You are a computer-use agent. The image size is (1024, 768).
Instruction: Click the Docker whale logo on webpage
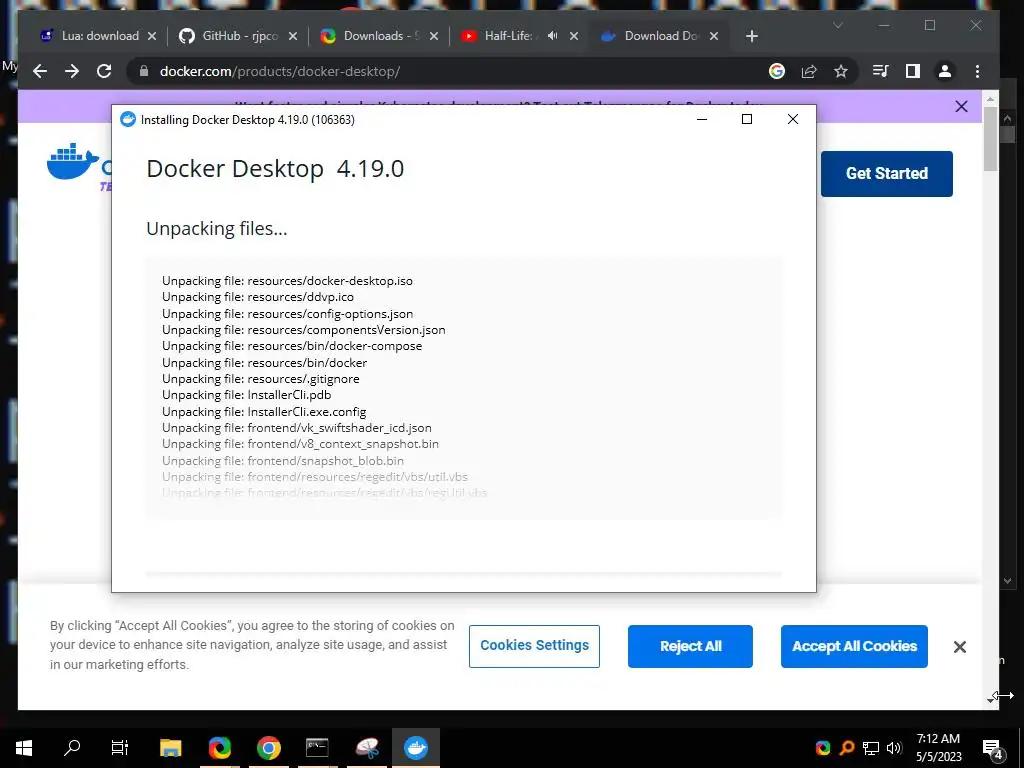[73, 161]
